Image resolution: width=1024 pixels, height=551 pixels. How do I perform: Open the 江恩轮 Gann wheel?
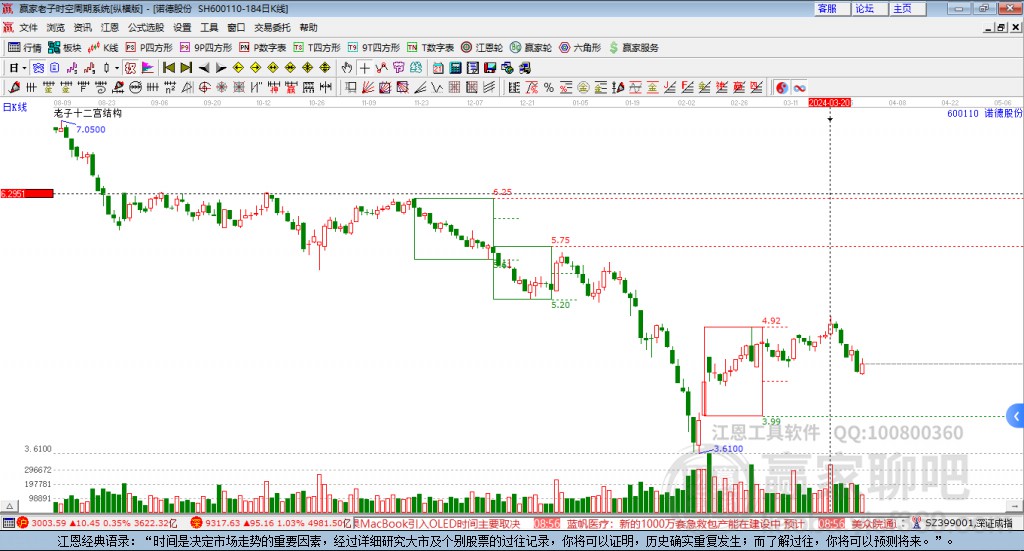click(482, 48)
